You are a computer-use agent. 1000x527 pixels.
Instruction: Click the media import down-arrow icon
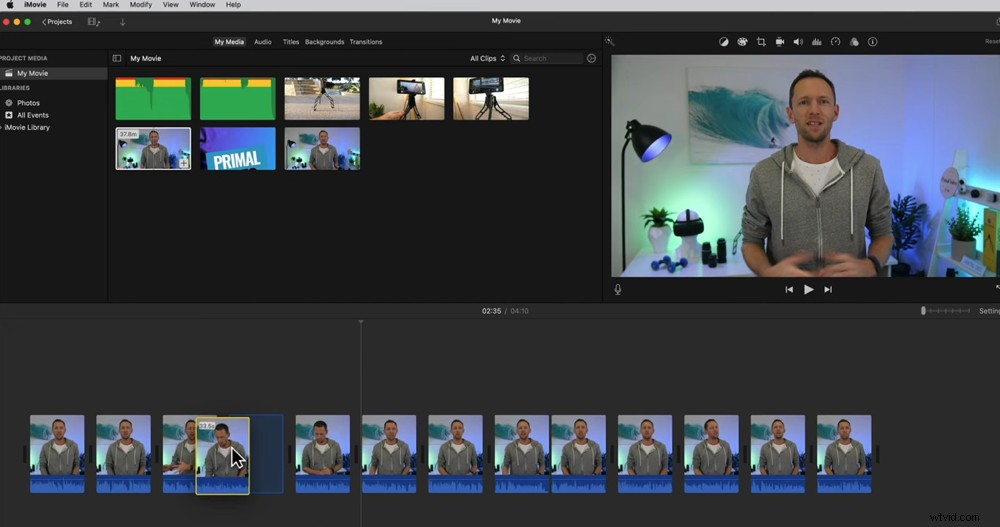coord(122,22)
